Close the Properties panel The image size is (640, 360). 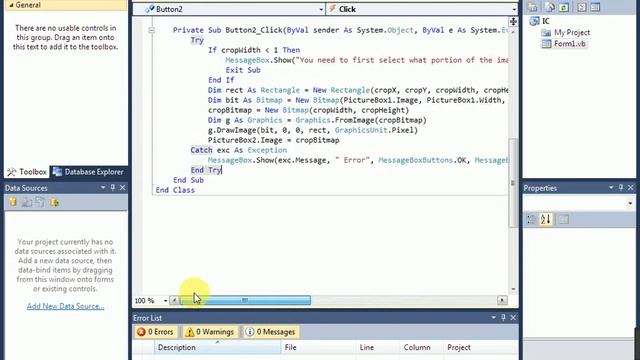pyautogui.click(x=631, y=188)
